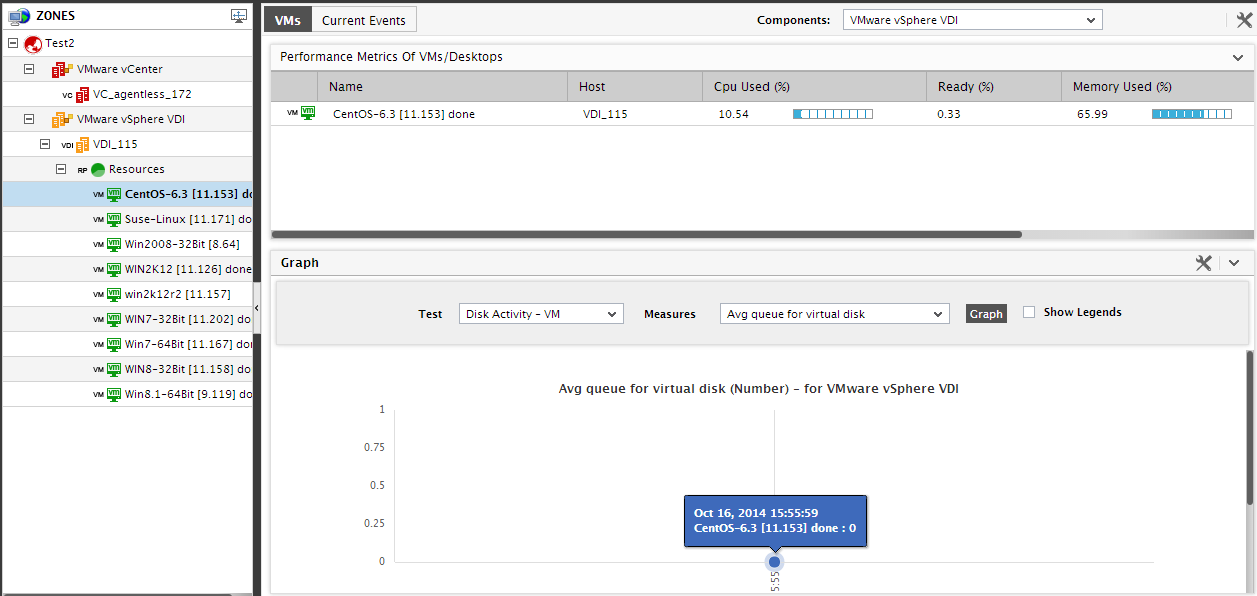Screen dimensions: 1257x596
Task: Click the blue data point on graph
Action: click(x=774, y=562)
